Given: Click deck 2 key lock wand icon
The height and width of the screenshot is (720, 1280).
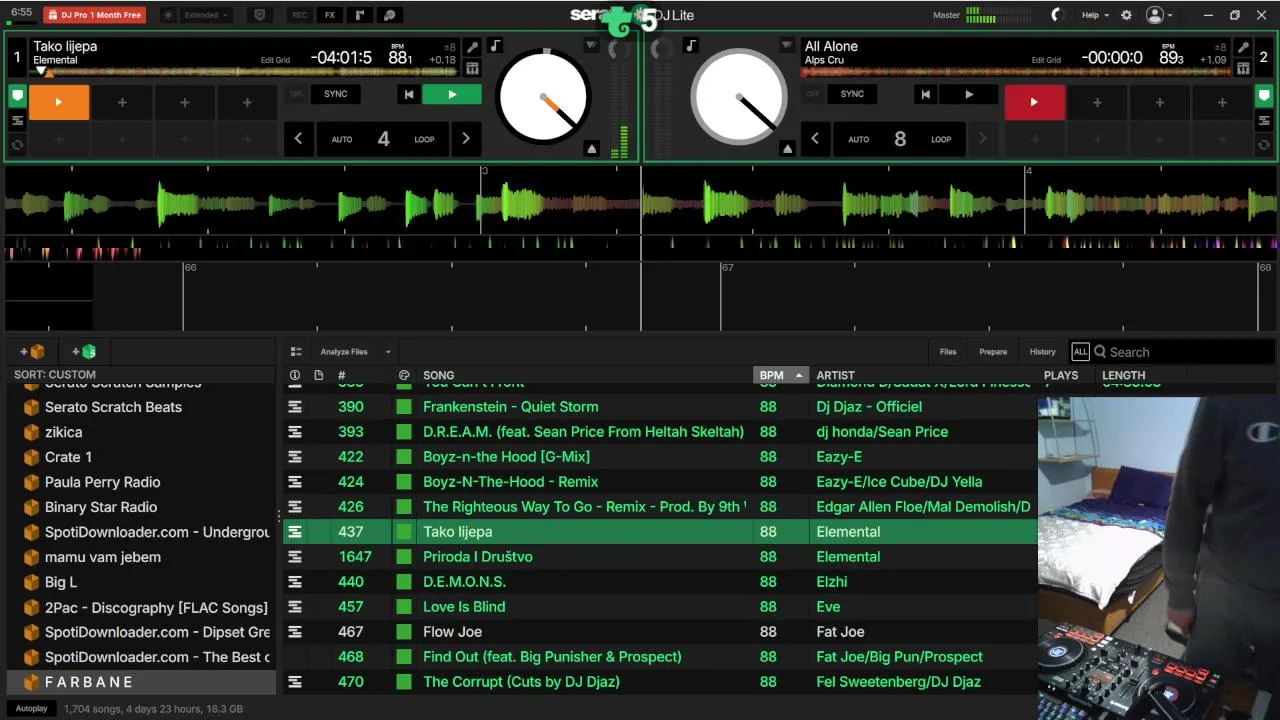Looking at the screenshot, I should (1243, 47).
